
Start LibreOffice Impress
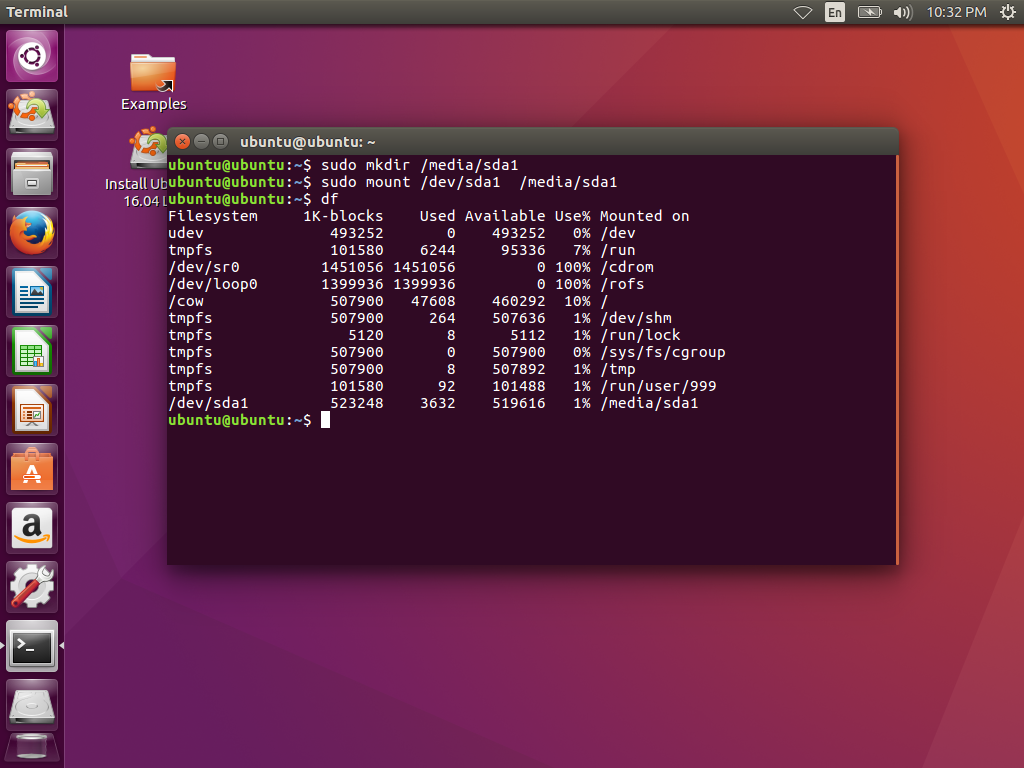(x=31, y=409)
